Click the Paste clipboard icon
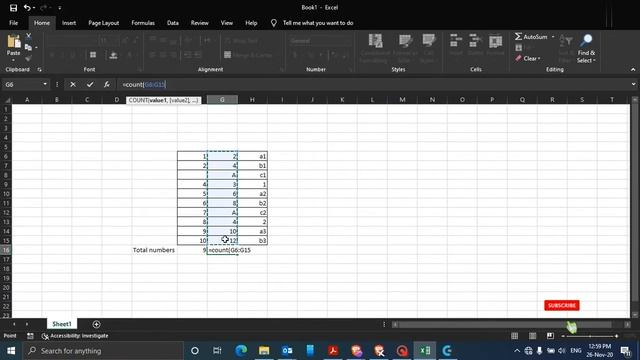 [x=13, y=41]
